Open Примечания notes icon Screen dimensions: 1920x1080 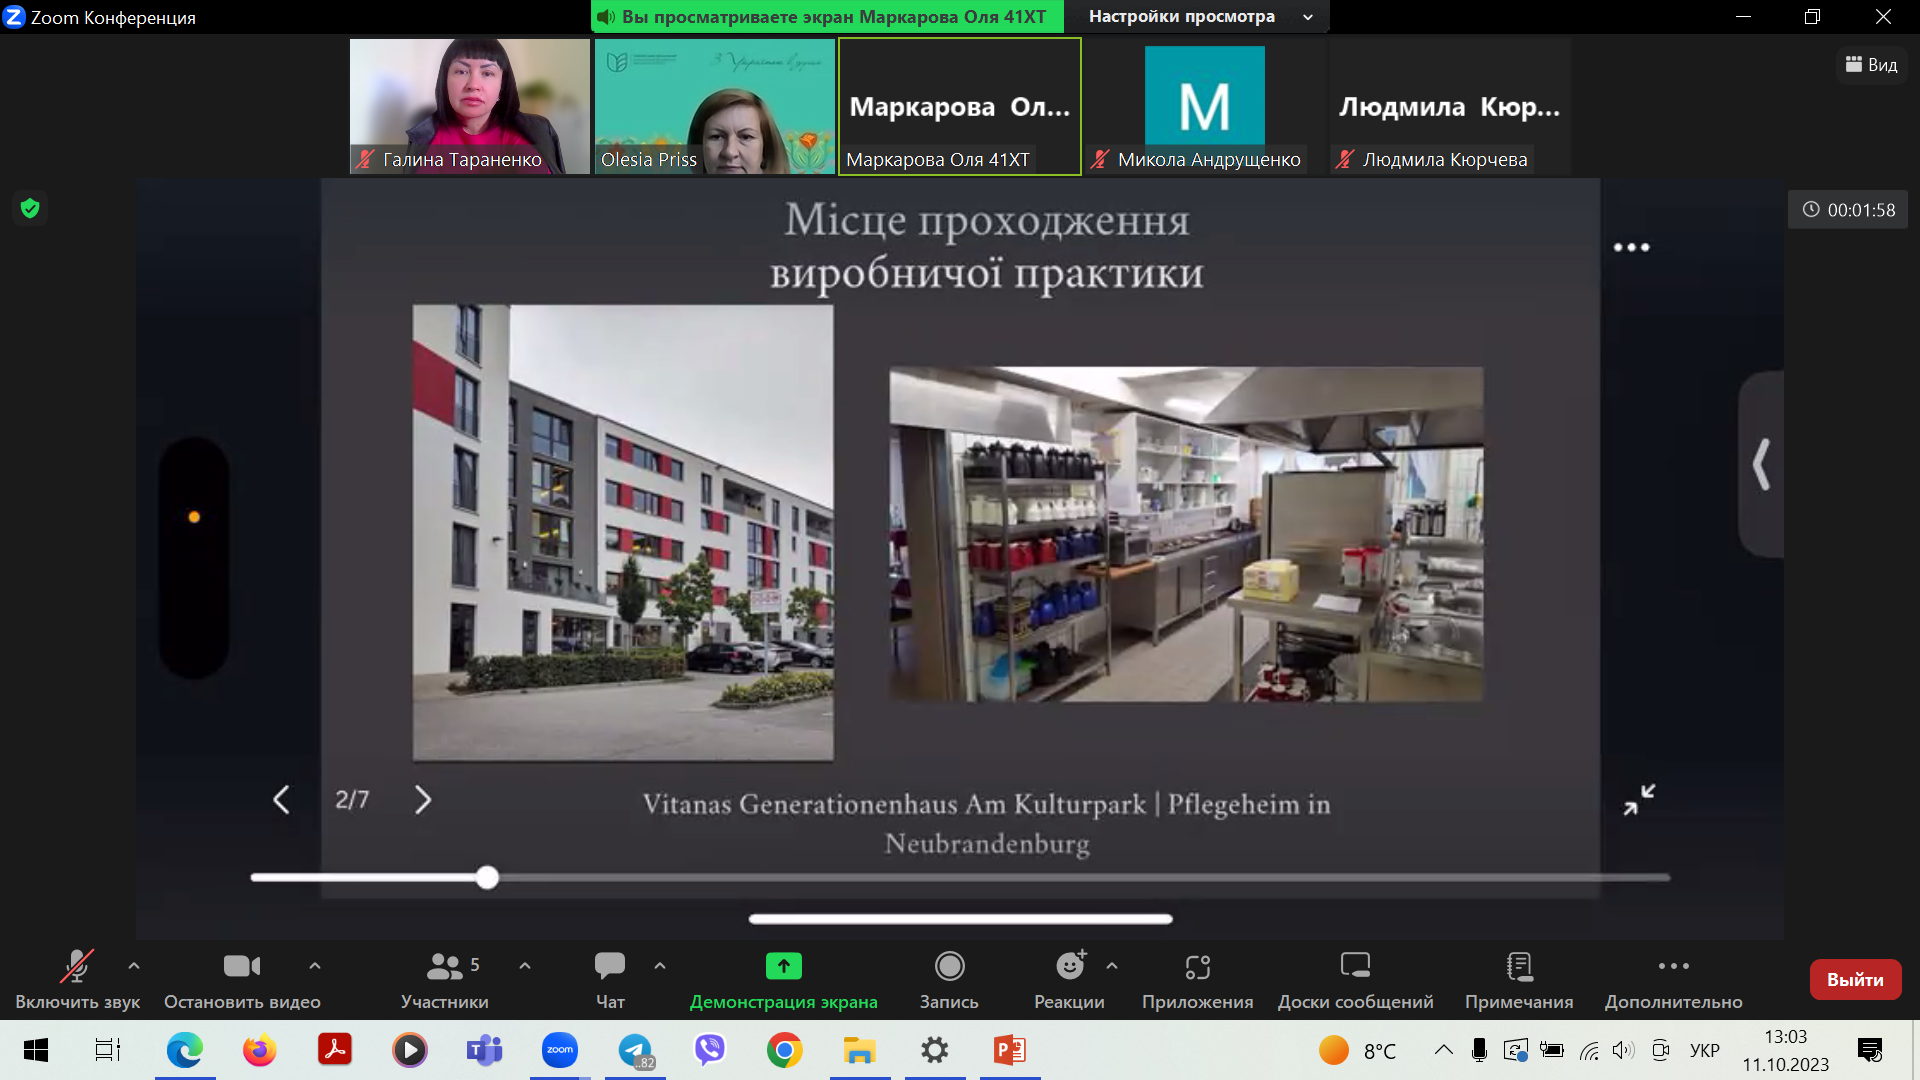(1518, 966)
